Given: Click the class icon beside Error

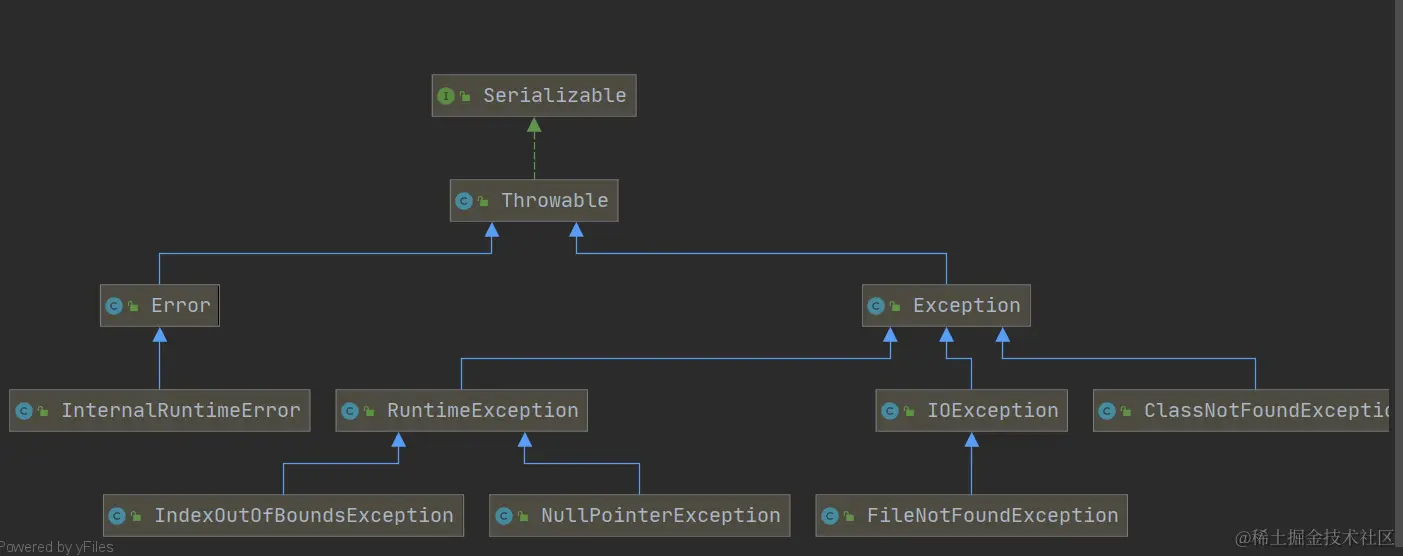Looking at the screenshot, I should [x=114, y=306].
